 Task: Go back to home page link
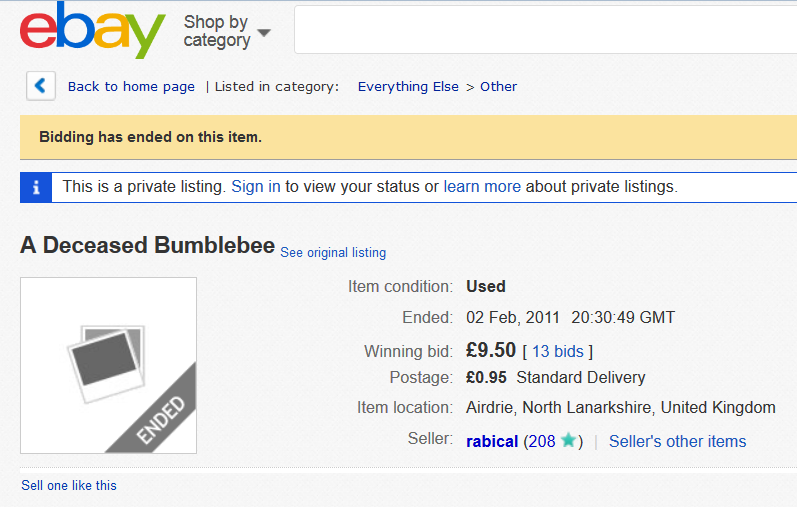click(x=131, y=87)
